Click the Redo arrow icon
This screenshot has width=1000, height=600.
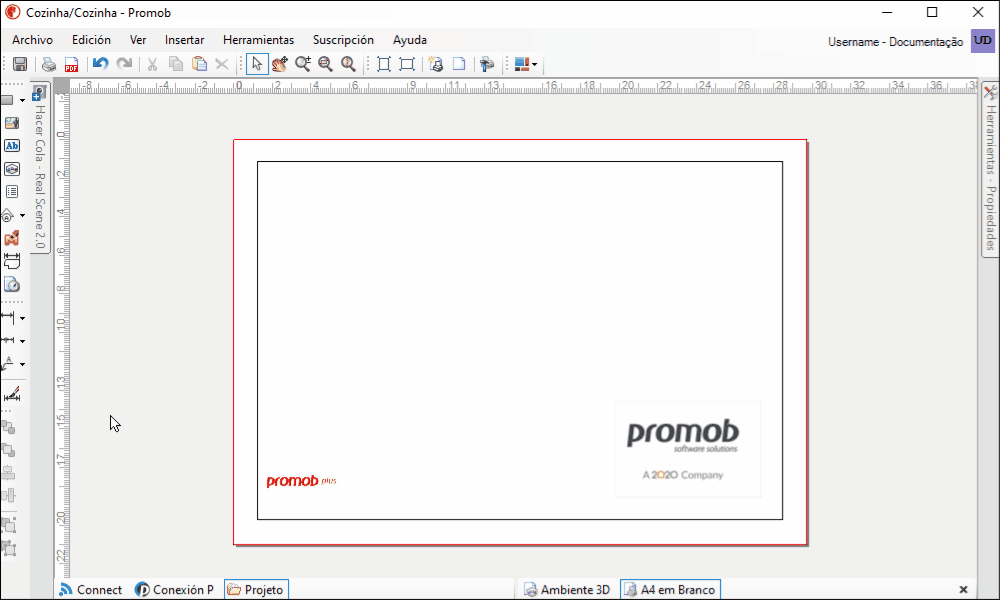(x=124, y=64)
